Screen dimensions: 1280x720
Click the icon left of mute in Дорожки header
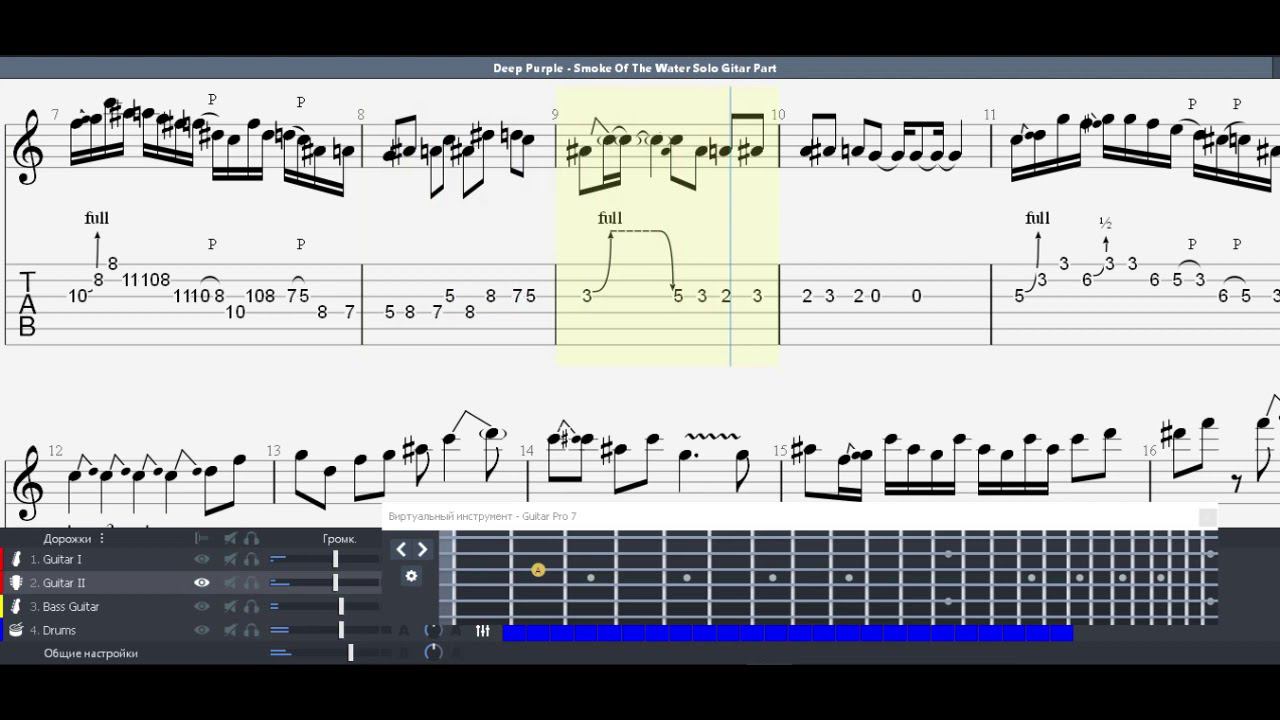202,538
